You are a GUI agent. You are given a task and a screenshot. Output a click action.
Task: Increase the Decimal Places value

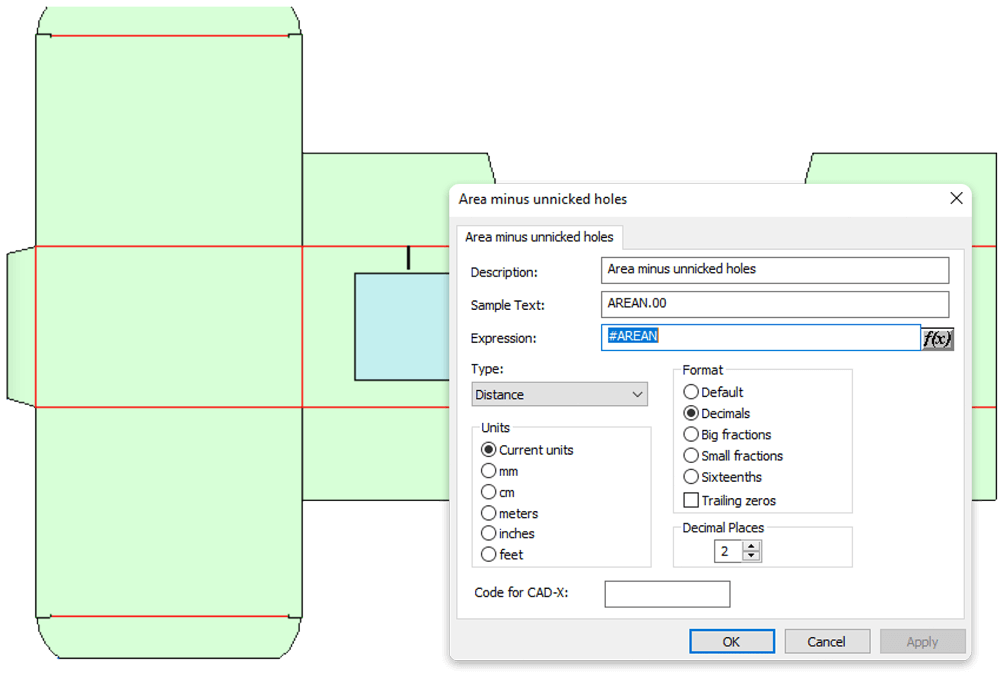(752, 546)
